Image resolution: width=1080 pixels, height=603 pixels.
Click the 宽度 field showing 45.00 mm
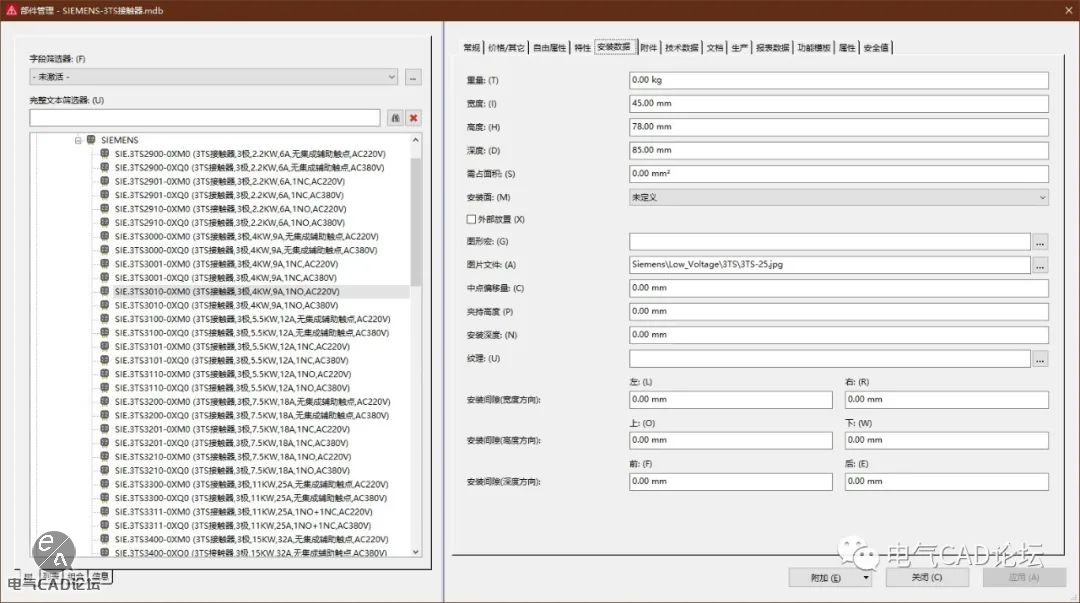click(838, 104)
